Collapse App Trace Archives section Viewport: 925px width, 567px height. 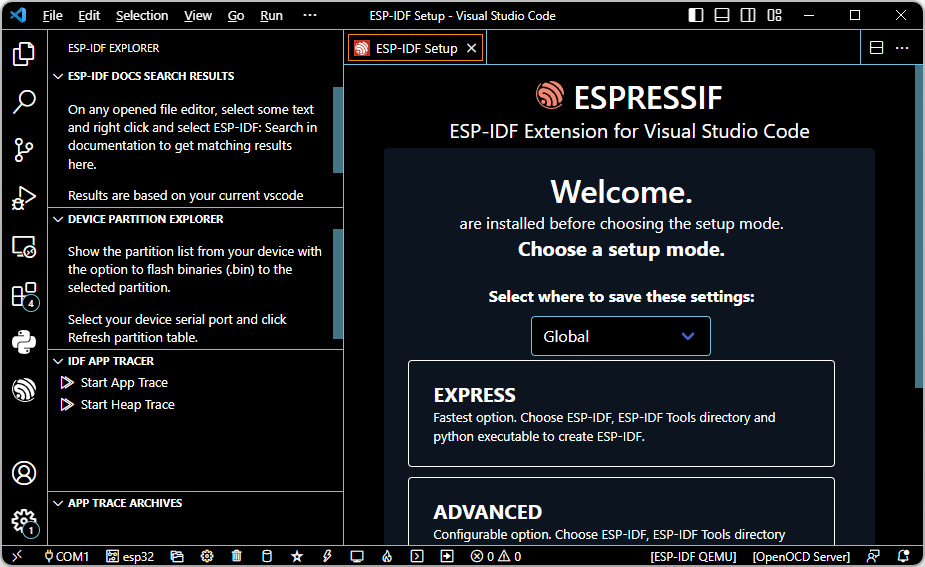coord(195,503)
